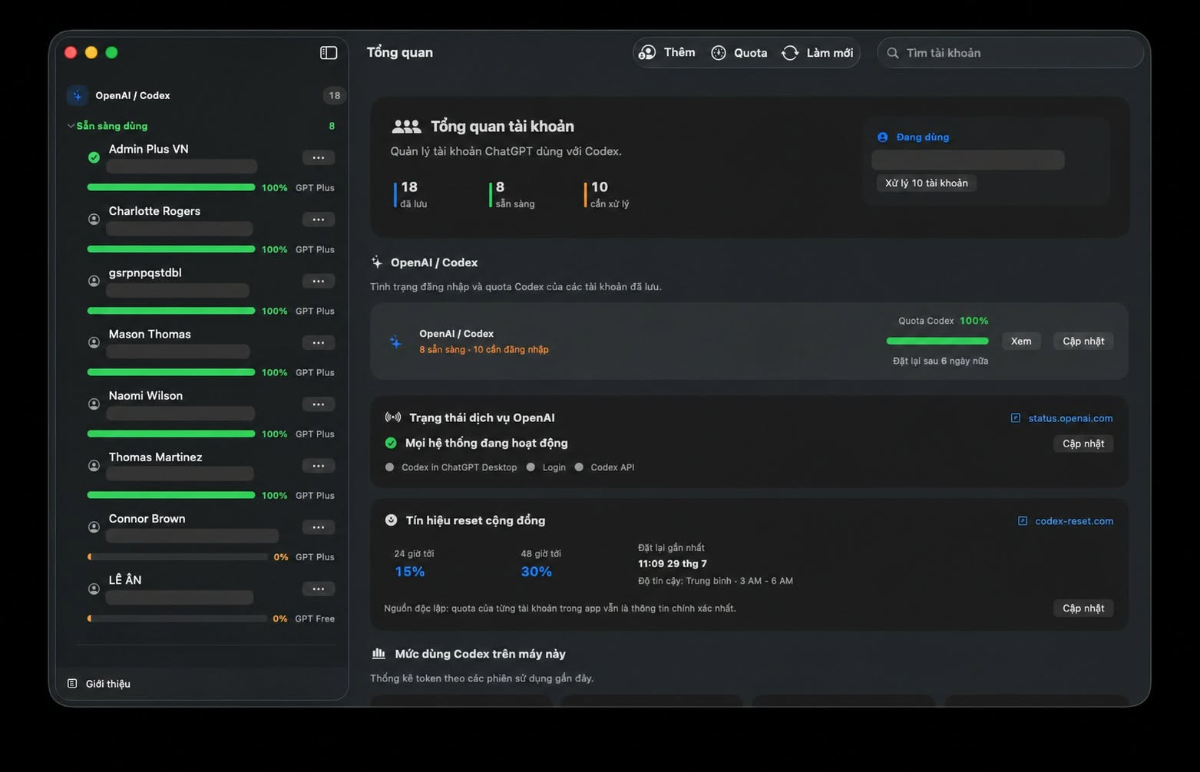
Task: Click the 15% value under 24 giờ tới
Action: pyautogui.click(x=410, y=572)
